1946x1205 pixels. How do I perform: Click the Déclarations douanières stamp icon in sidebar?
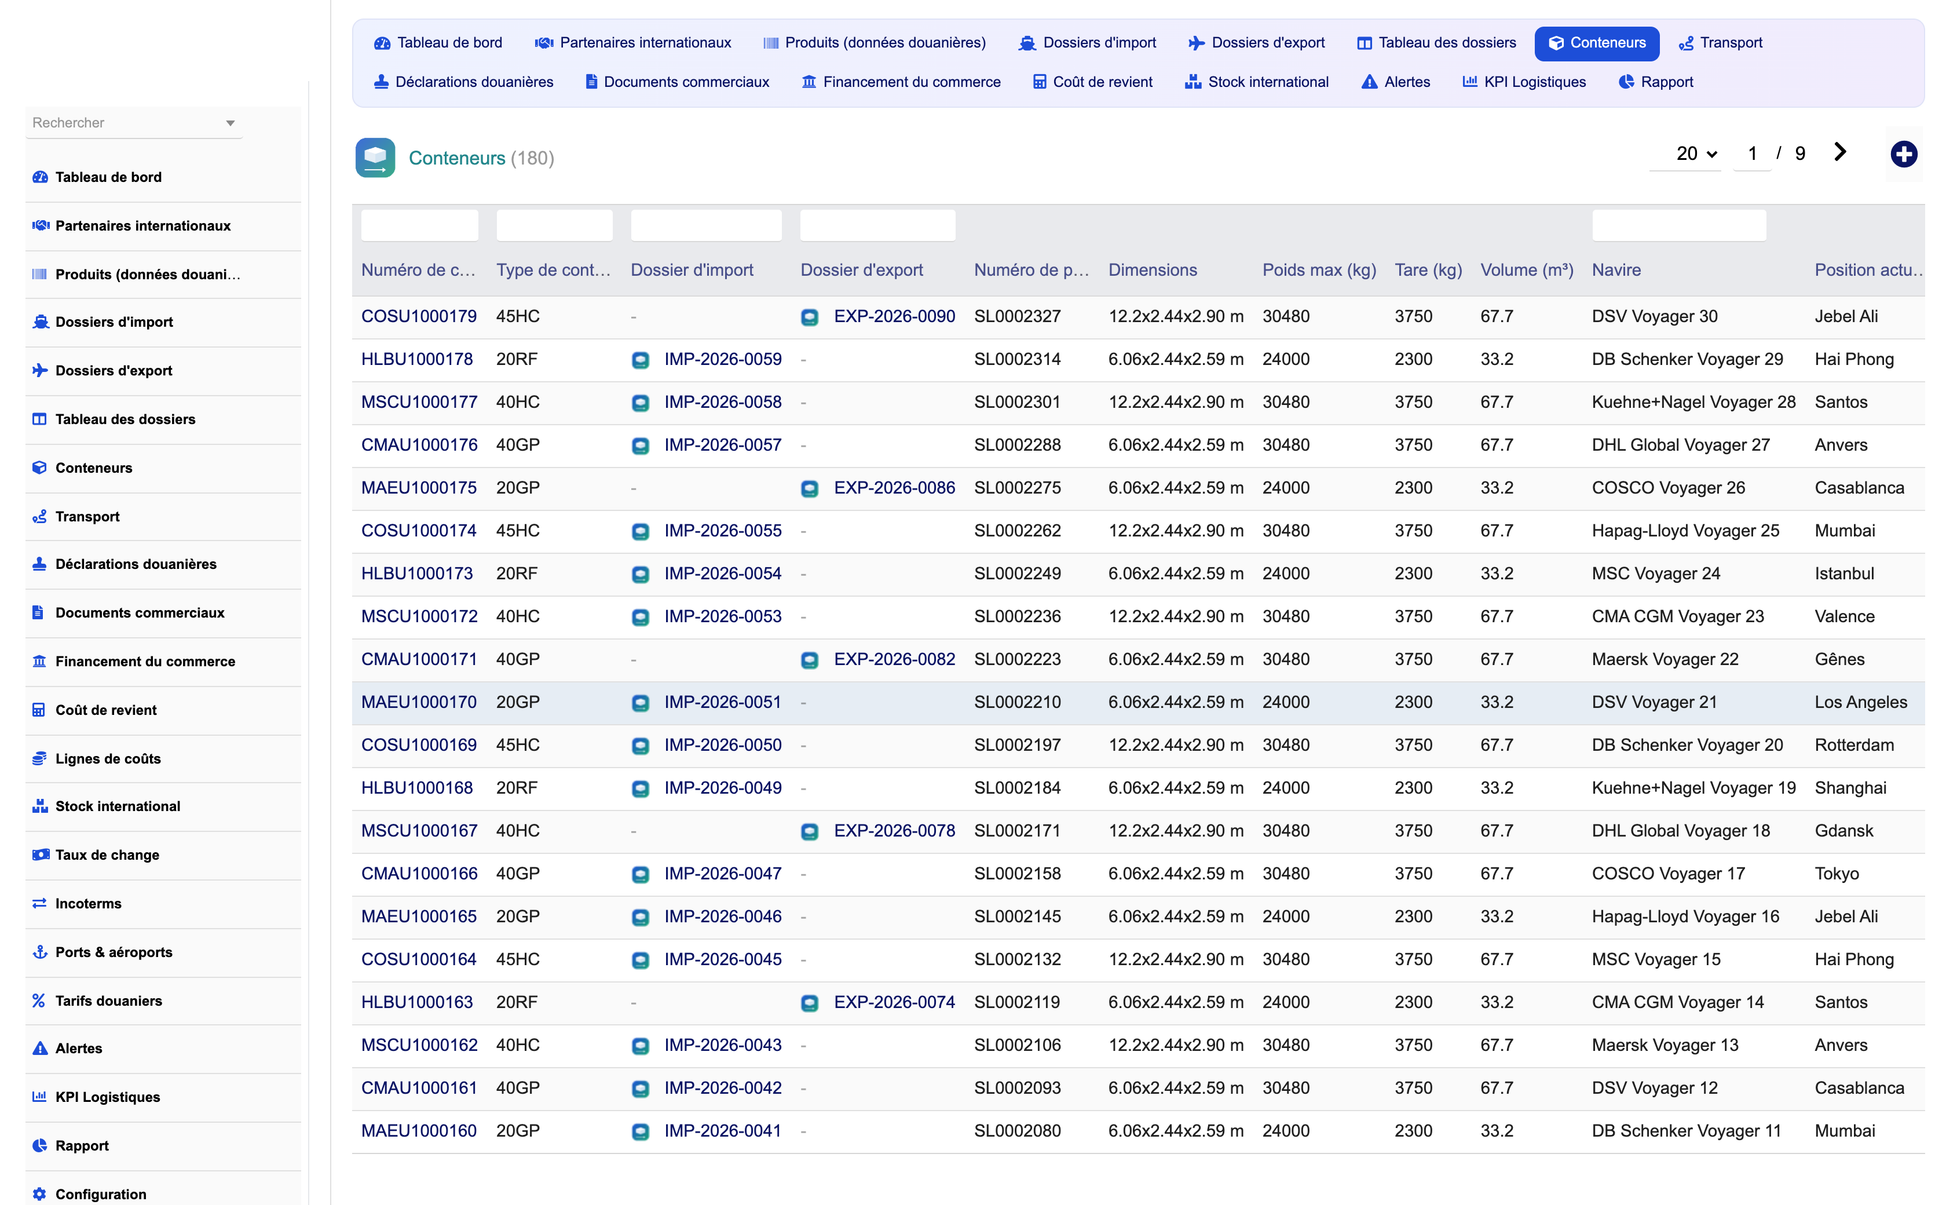[x=40, y=564]
